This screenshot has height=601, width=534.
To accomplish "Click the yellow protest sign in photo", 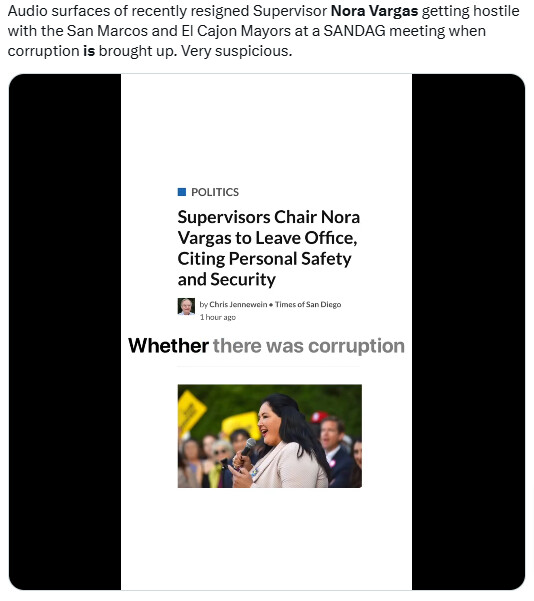I will [x=191, y=411].
